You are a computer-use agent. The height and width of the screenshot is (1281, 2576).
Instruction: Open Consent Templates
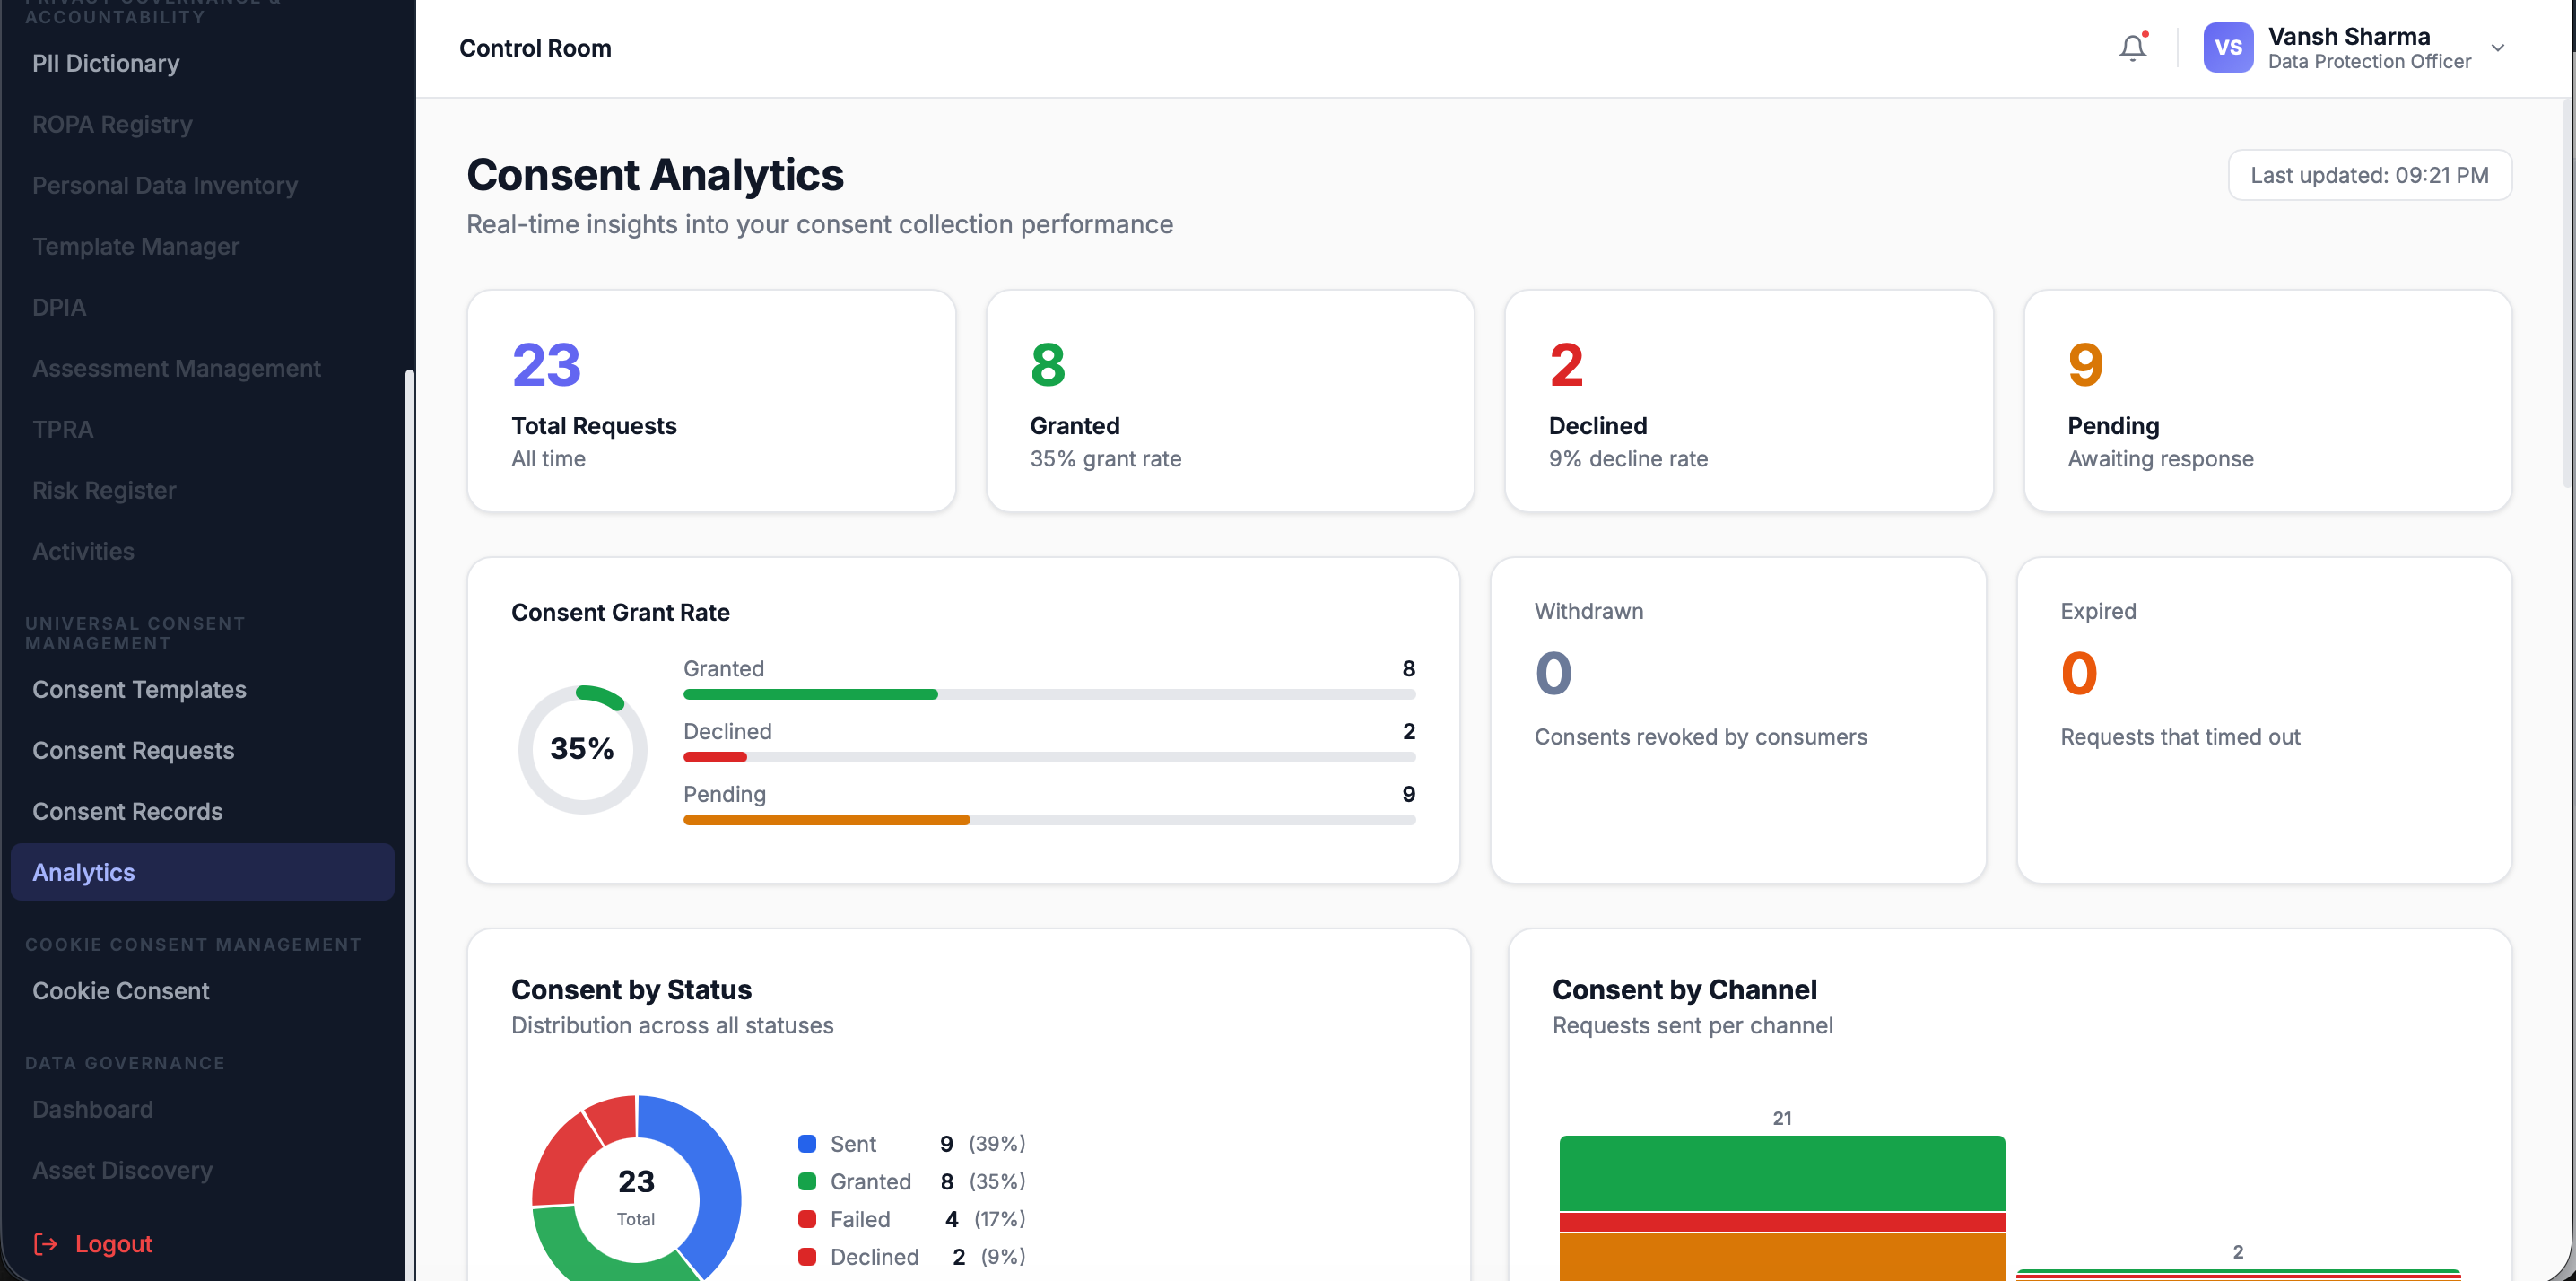pyautogui.click(x=139, y=689)
